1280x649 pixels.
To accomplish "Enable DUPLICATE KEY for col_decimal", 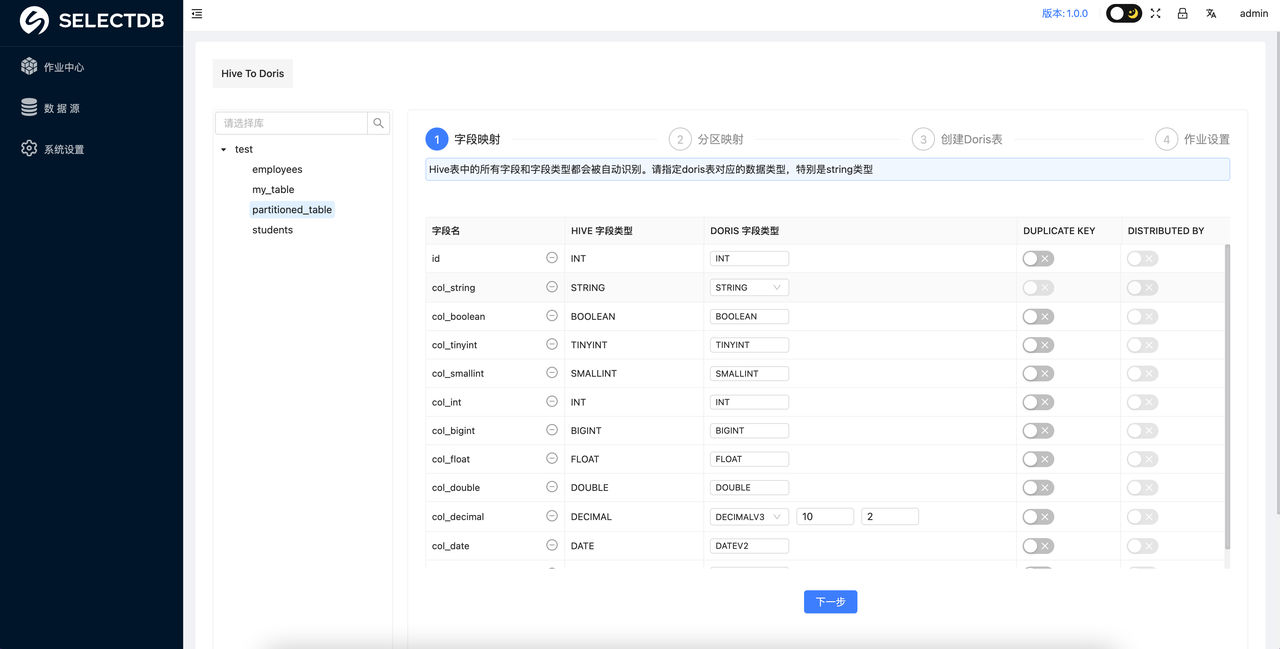I will pos(1038,517).
